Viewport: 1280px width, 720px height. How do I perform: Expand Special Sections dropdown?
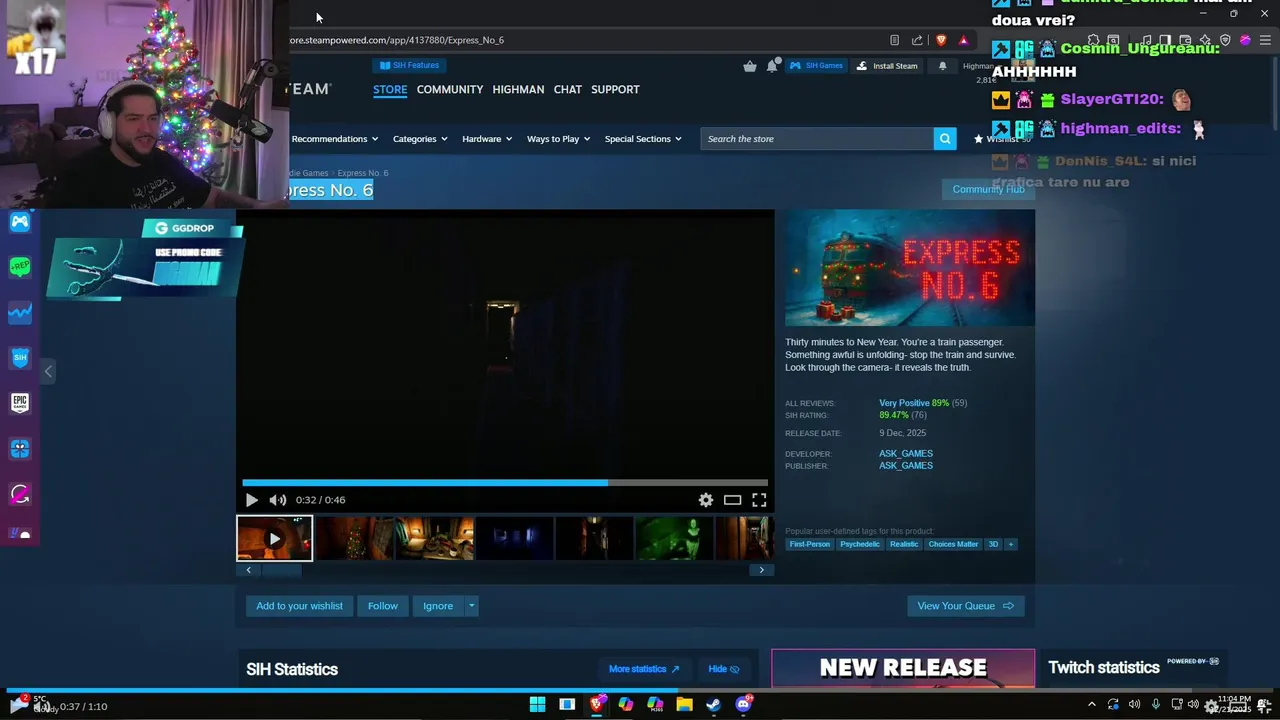coord(643,139)
